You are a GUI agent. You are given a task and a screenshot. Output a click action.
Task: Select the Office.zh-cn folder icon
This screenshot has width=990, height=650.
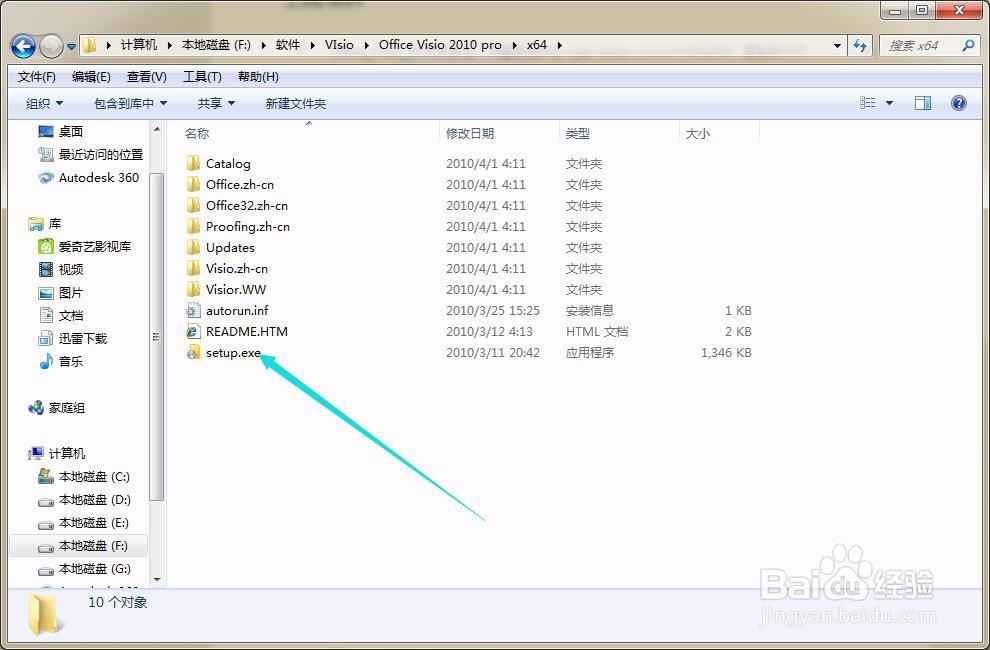193,184
